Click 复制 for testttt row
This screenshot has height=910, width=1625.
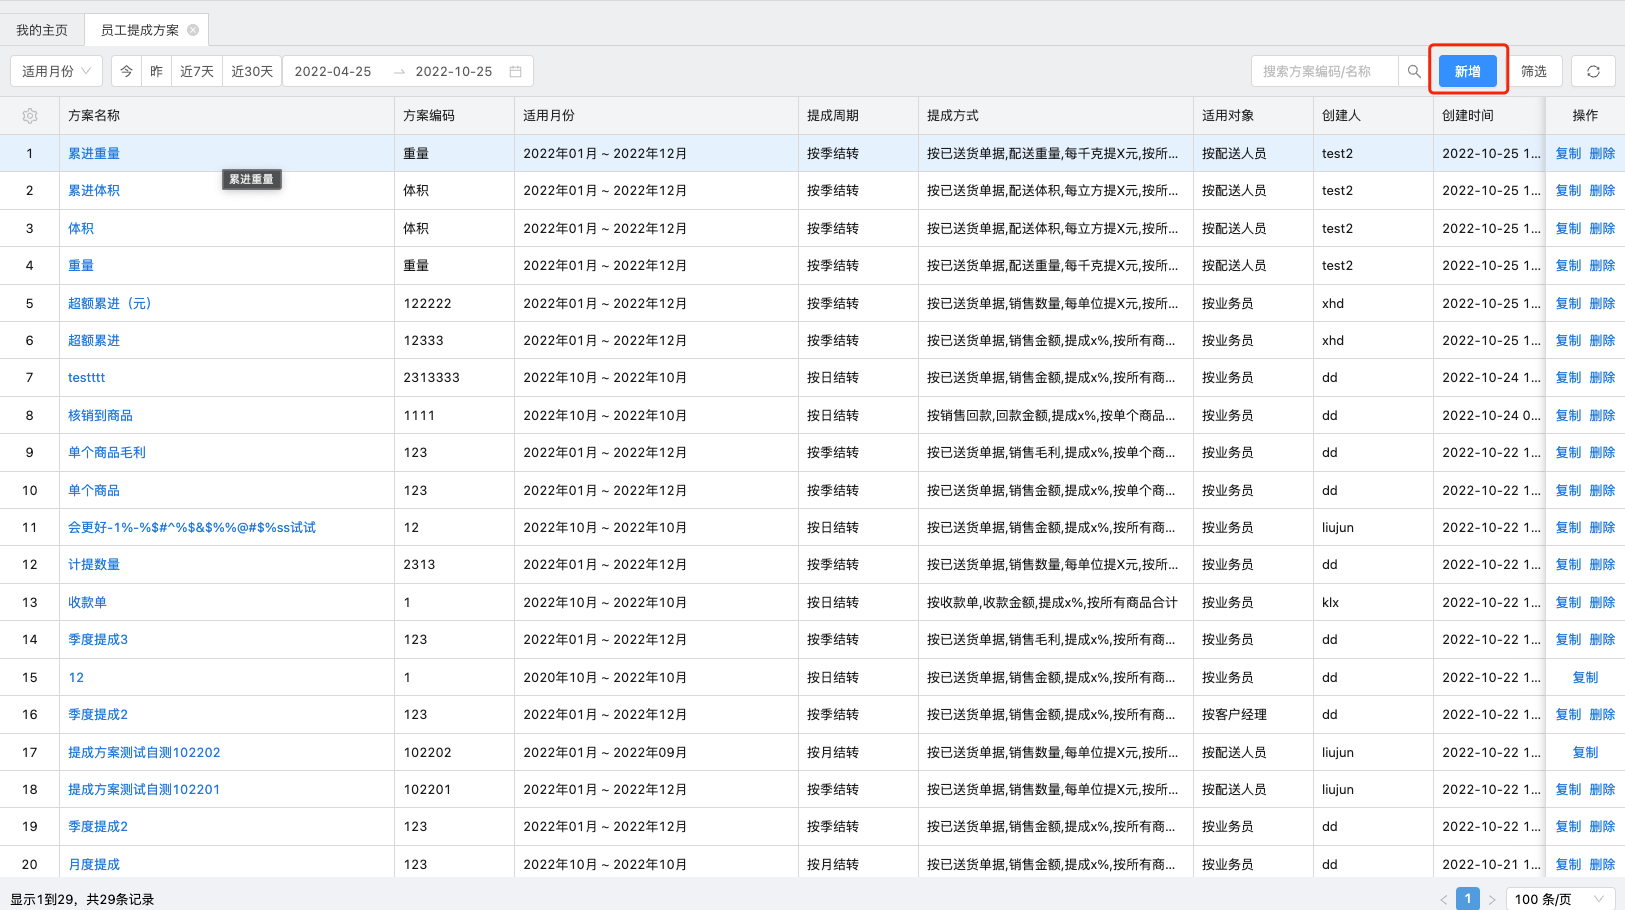tap(1568, 377)
